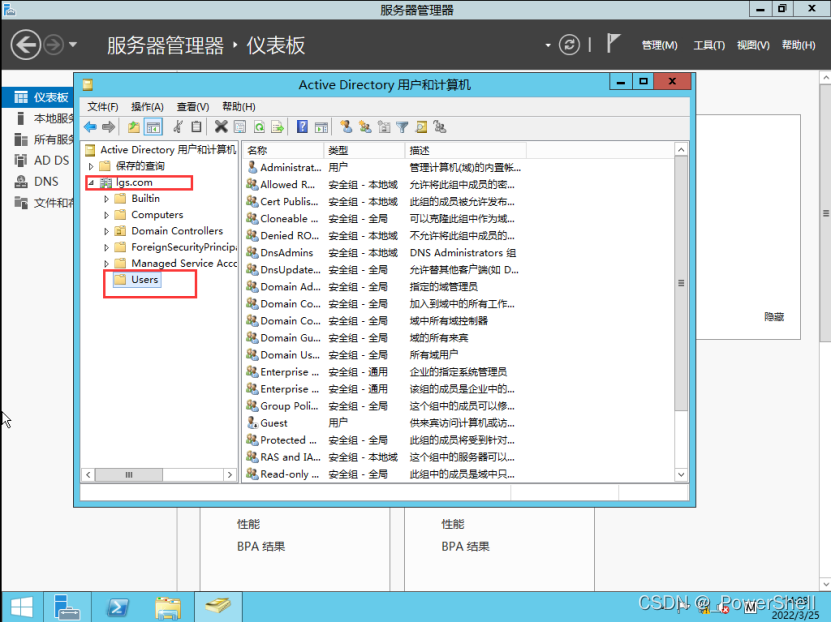831x622 pixels.
Task: Open Server Manager from the taskbar
Action: [x=67, y=607]
